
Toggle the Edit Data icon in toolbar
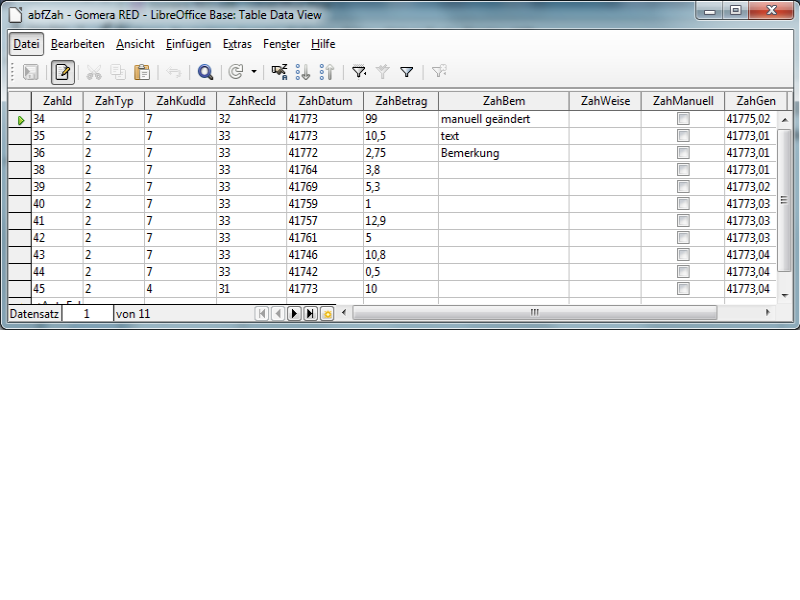coord(63,72)
